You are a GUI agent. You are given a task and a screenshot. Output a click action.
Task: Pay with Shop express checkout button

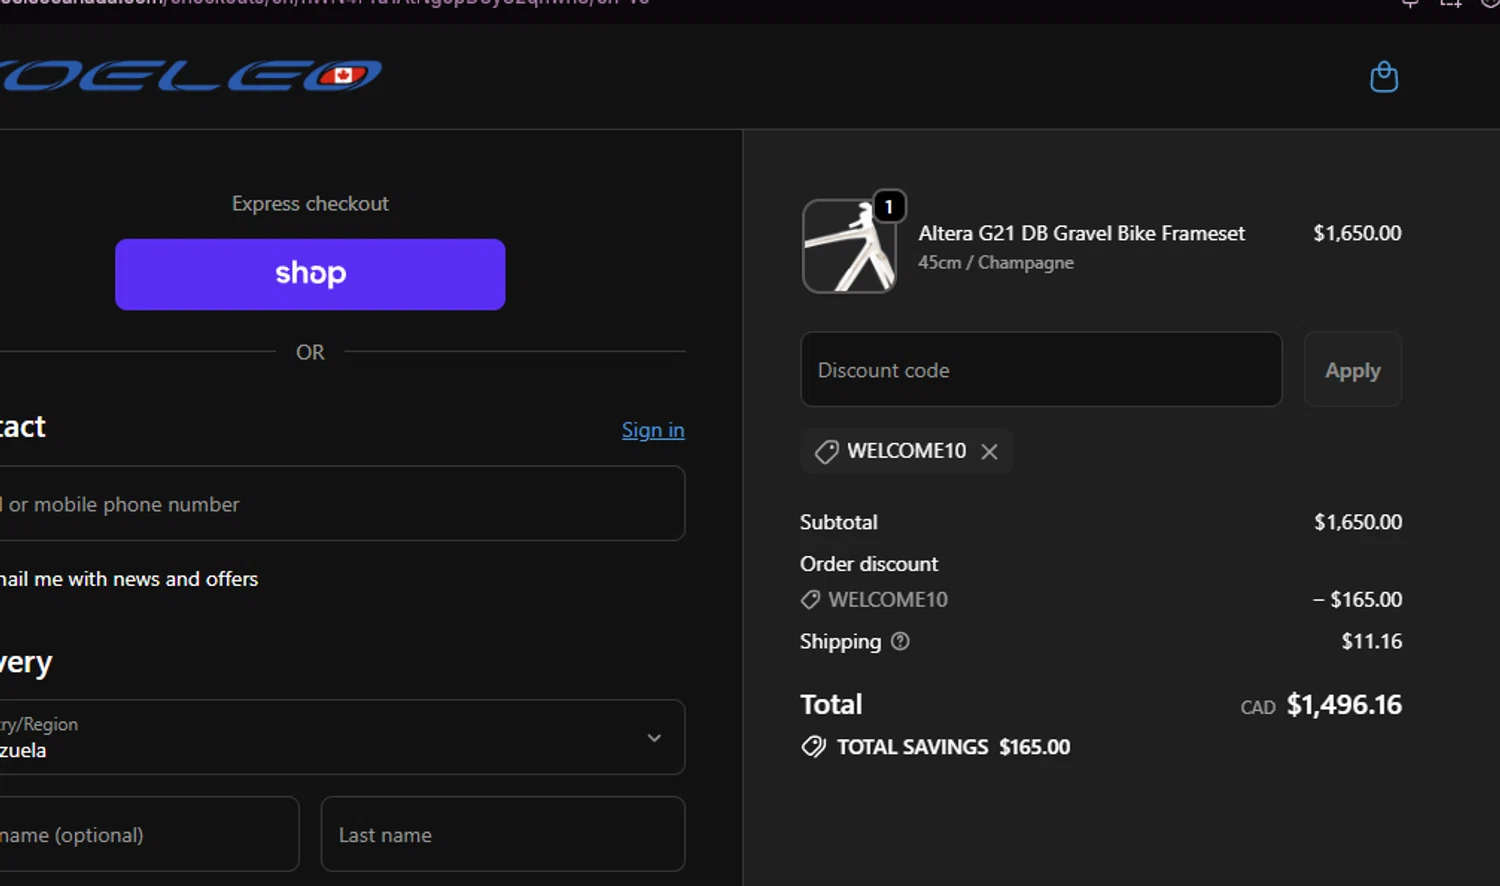click(x=310, y=274)
